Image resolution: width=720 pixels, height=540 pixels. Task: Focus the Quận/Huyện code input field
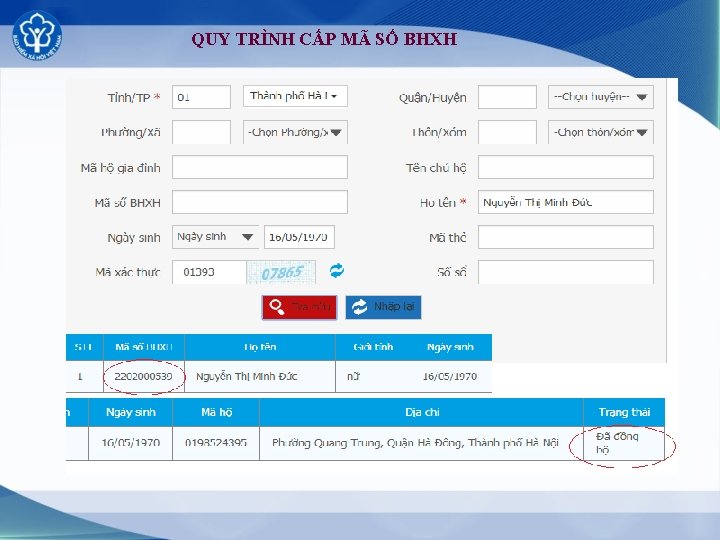click(507, 97)
